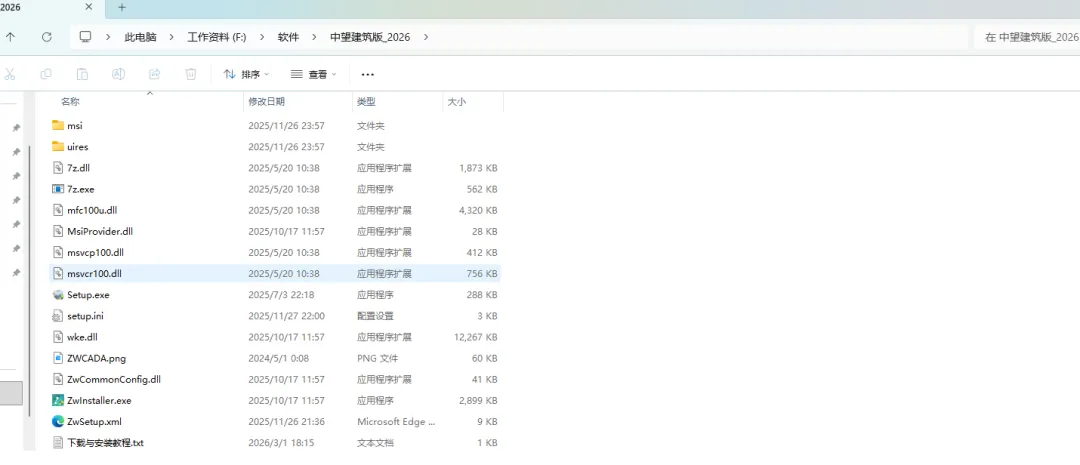Screen dimensions: 1080x465
Task: Select the msvcr100.dll file icon
Action: pos(58,273)
